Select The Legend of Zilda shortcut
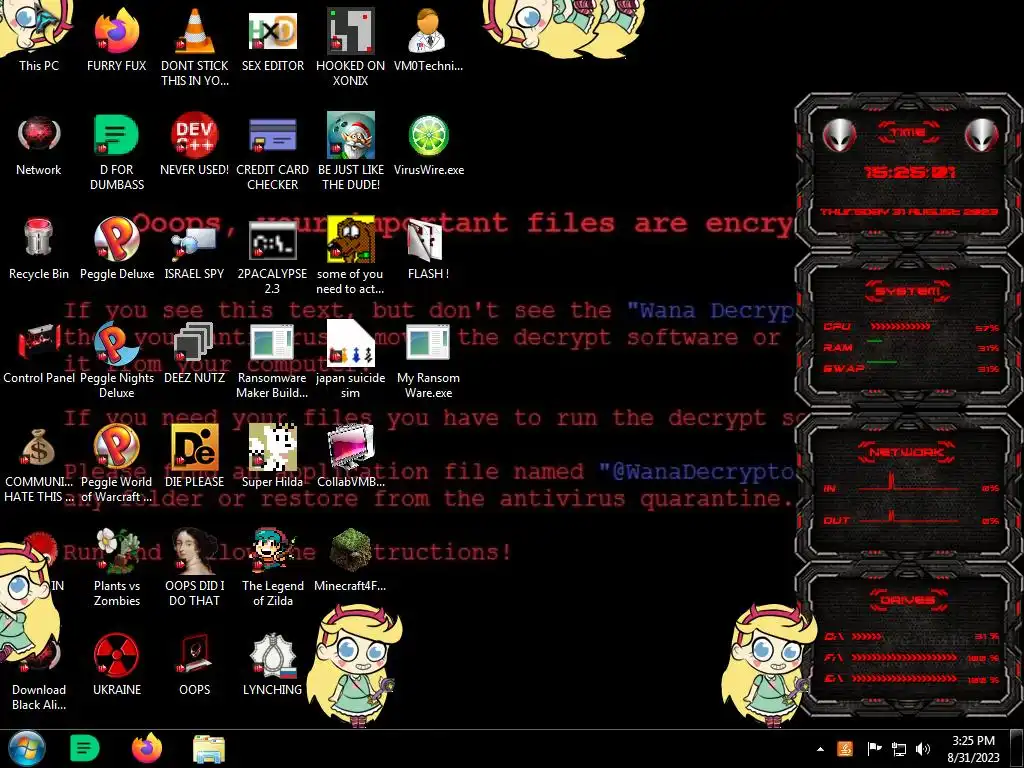Viewport: 1024px width, 768px height. pyautogui.click(x=272, y=567)
